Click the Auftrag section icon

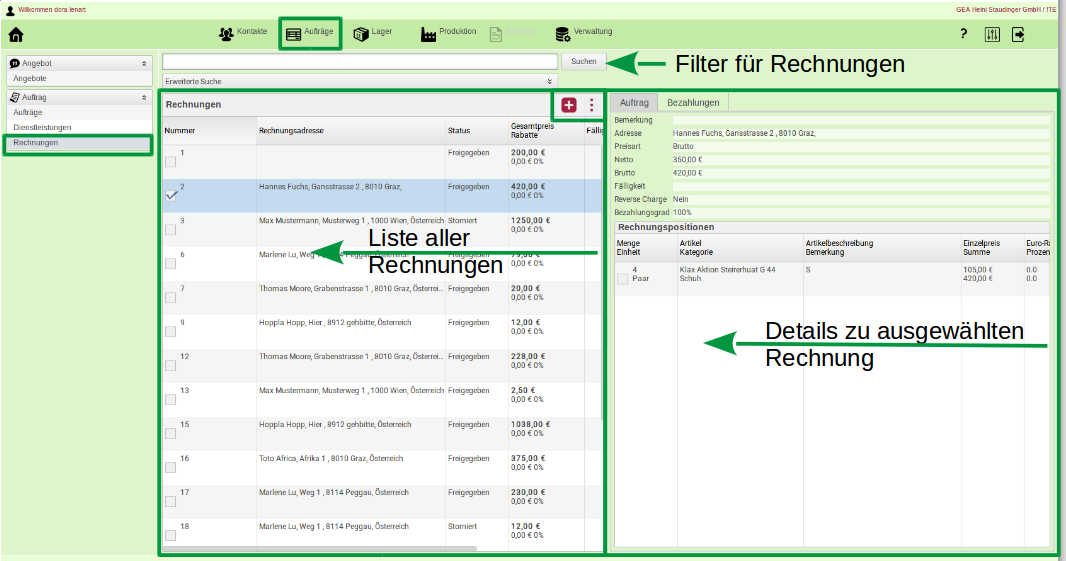coord(14,97)
